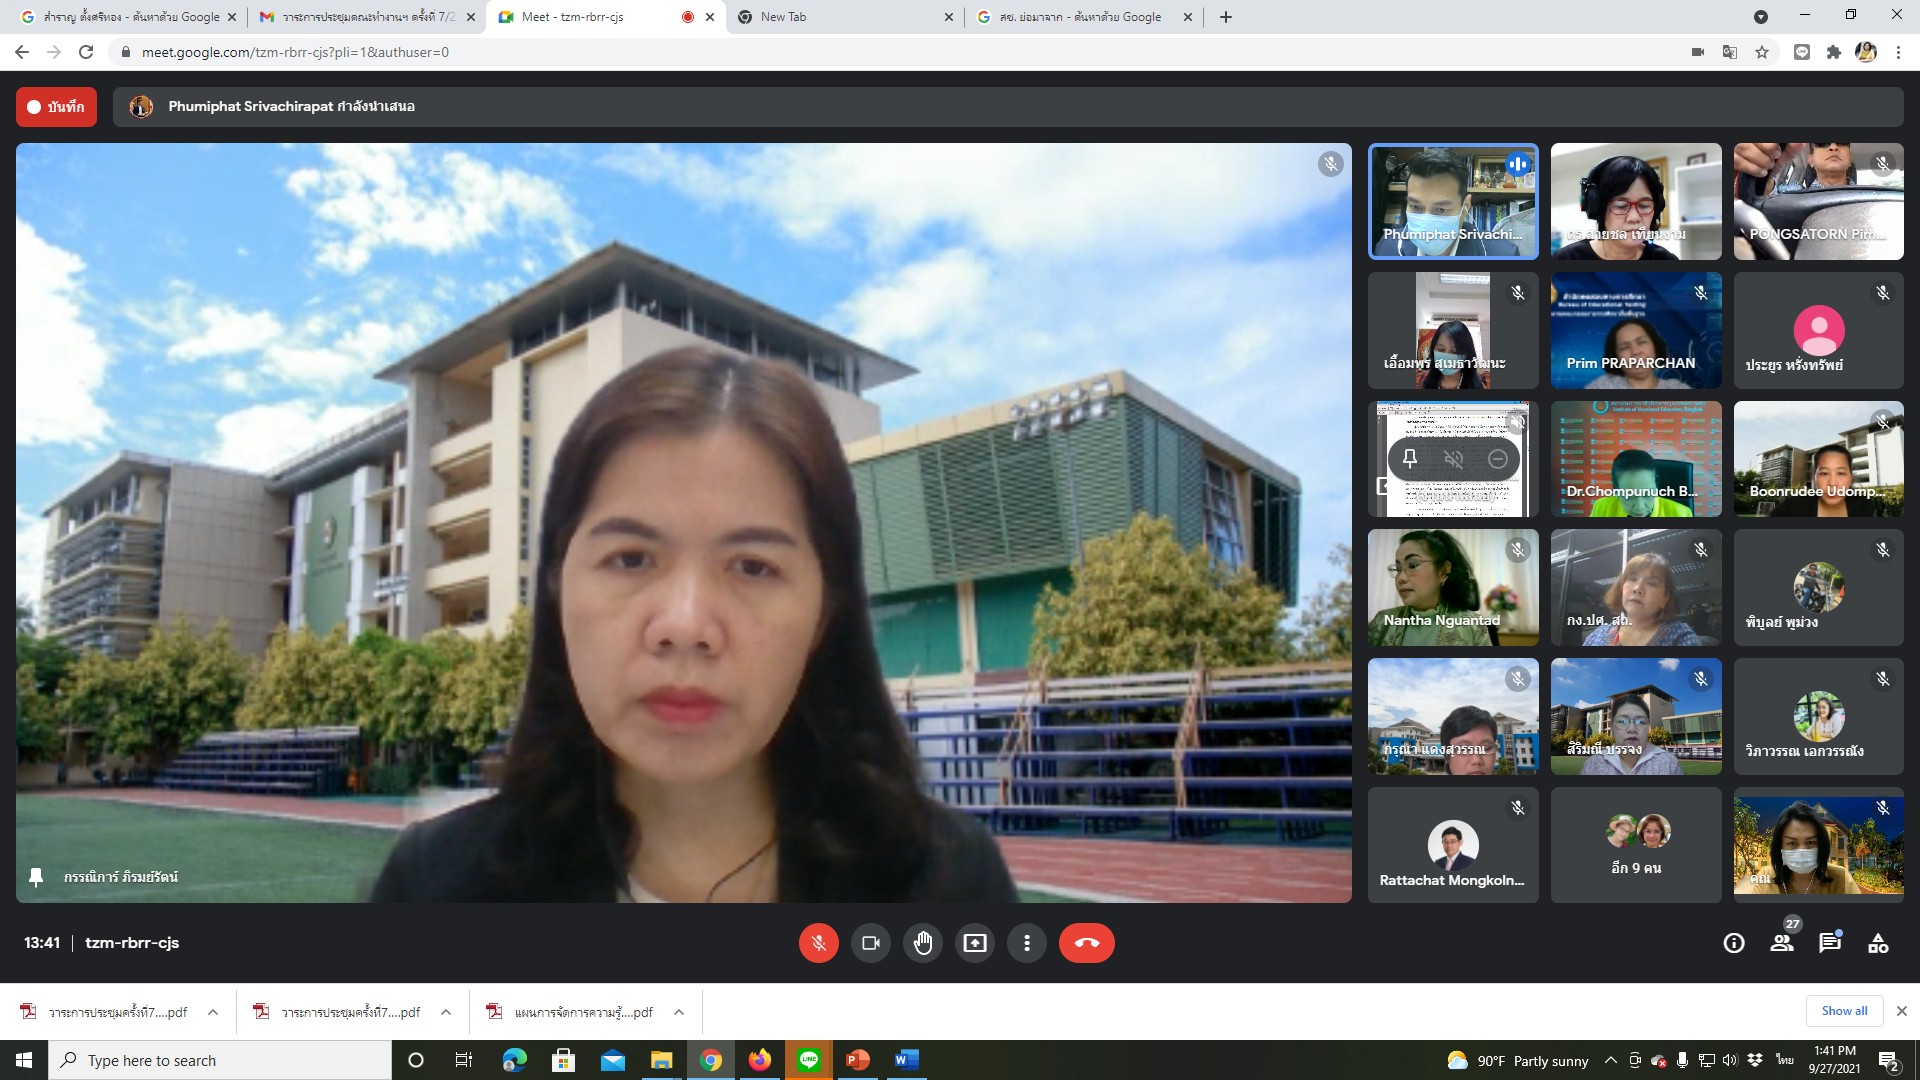The image size is (1920, 1080).
Task: Show the participants list
Action: click(1781, 943)
